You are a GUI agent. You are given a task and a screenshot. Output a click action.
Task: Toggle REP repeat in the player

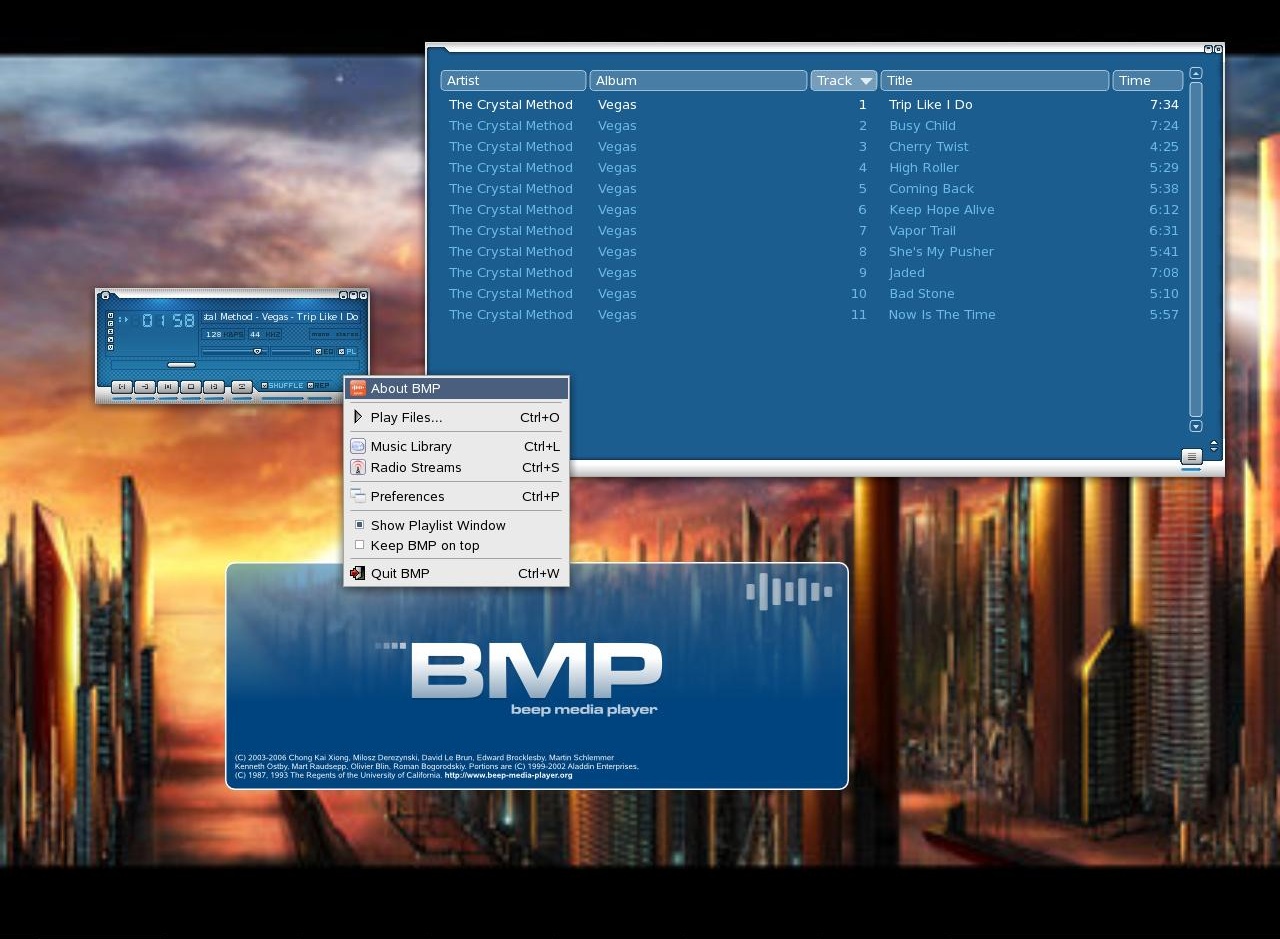(x=319, y=386)
